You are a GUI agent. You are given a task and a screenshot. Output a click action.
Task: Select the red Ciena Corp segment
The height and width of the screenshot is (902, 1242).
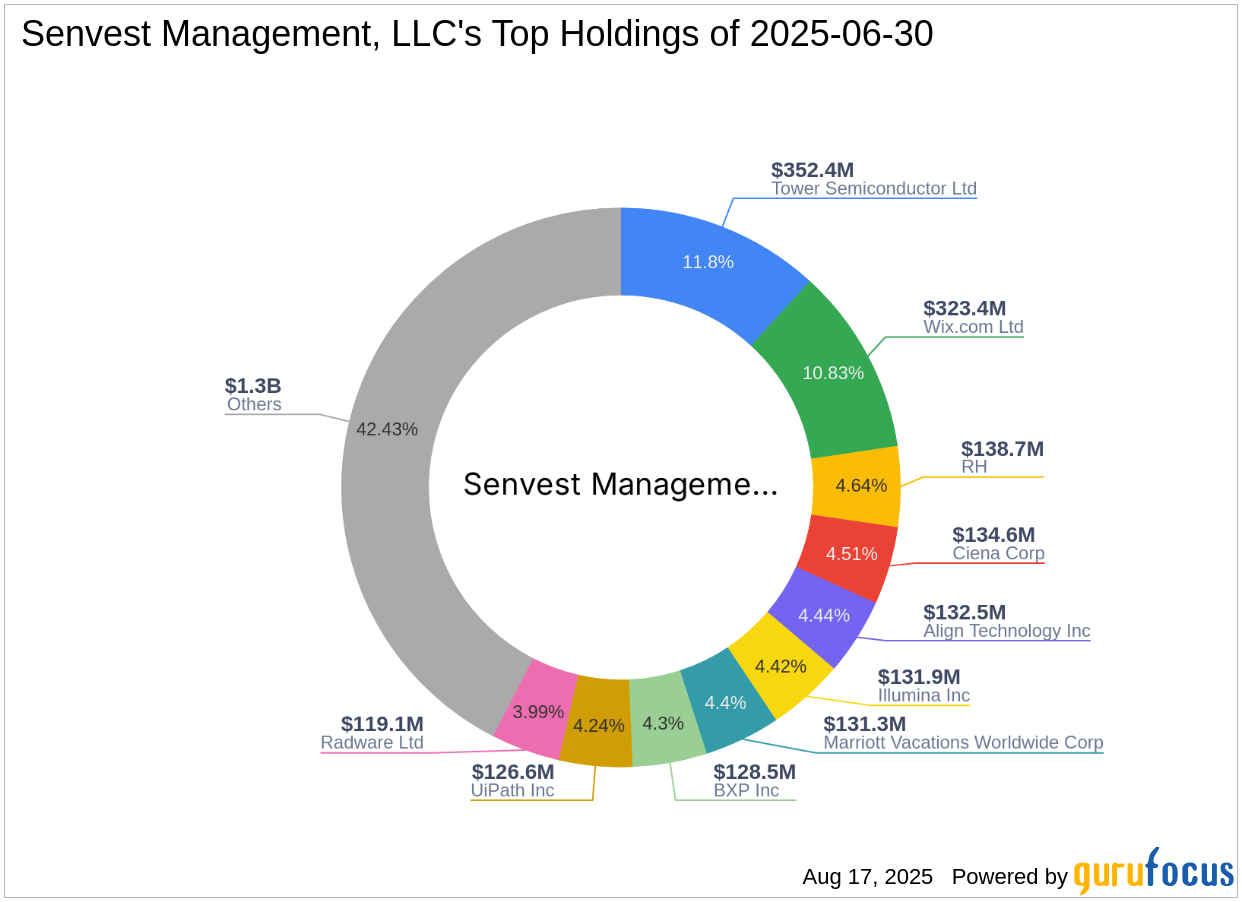851,552
